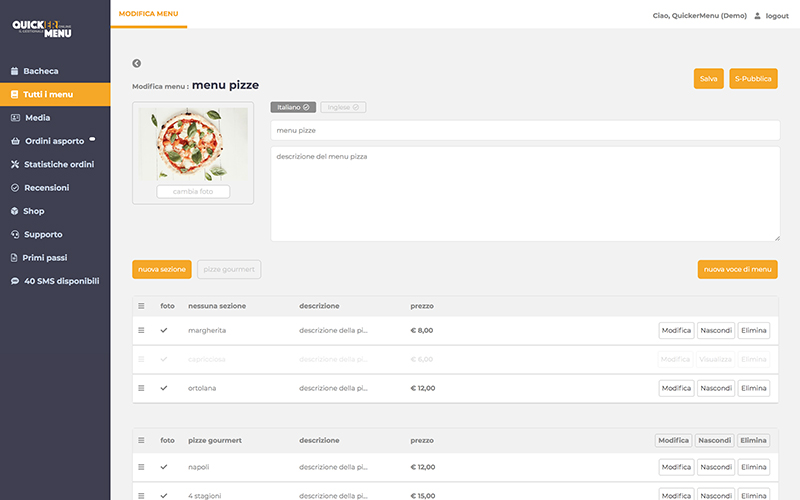Image resolution: width=800 pixels, height=500 pixels.
Task: Click the Recensioni check-circle icon
Action: [15, 187]
